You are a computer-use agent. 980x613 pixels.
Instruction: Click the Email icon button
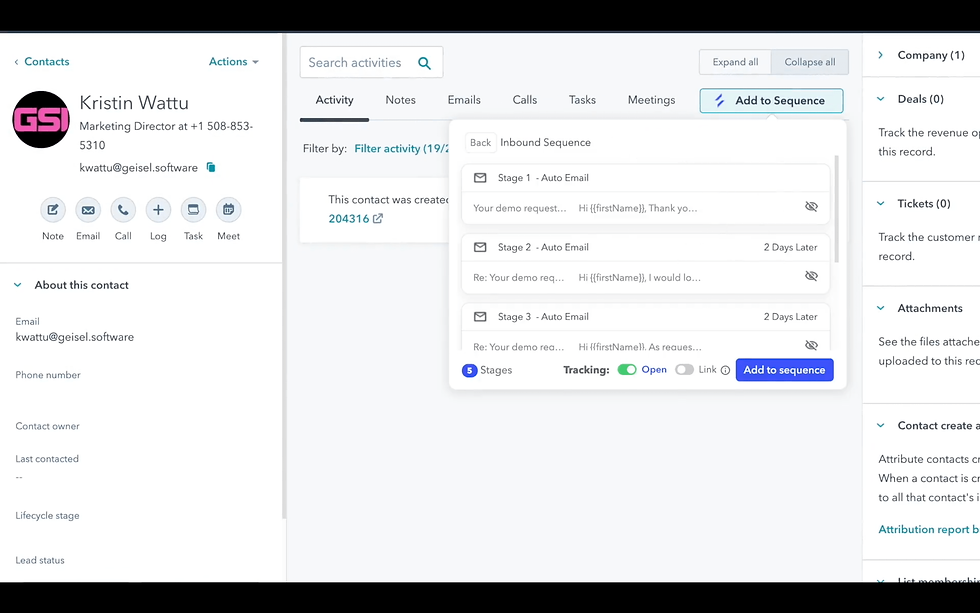88,209
